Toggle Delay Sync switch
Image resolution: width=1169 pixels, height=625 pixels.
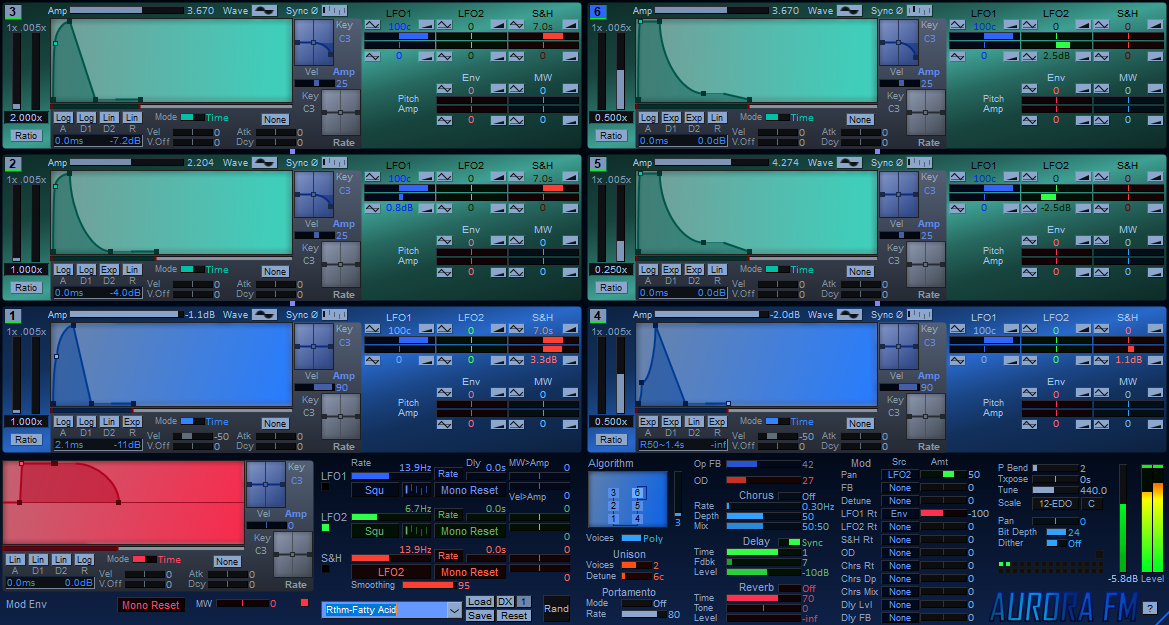(789, 542)
